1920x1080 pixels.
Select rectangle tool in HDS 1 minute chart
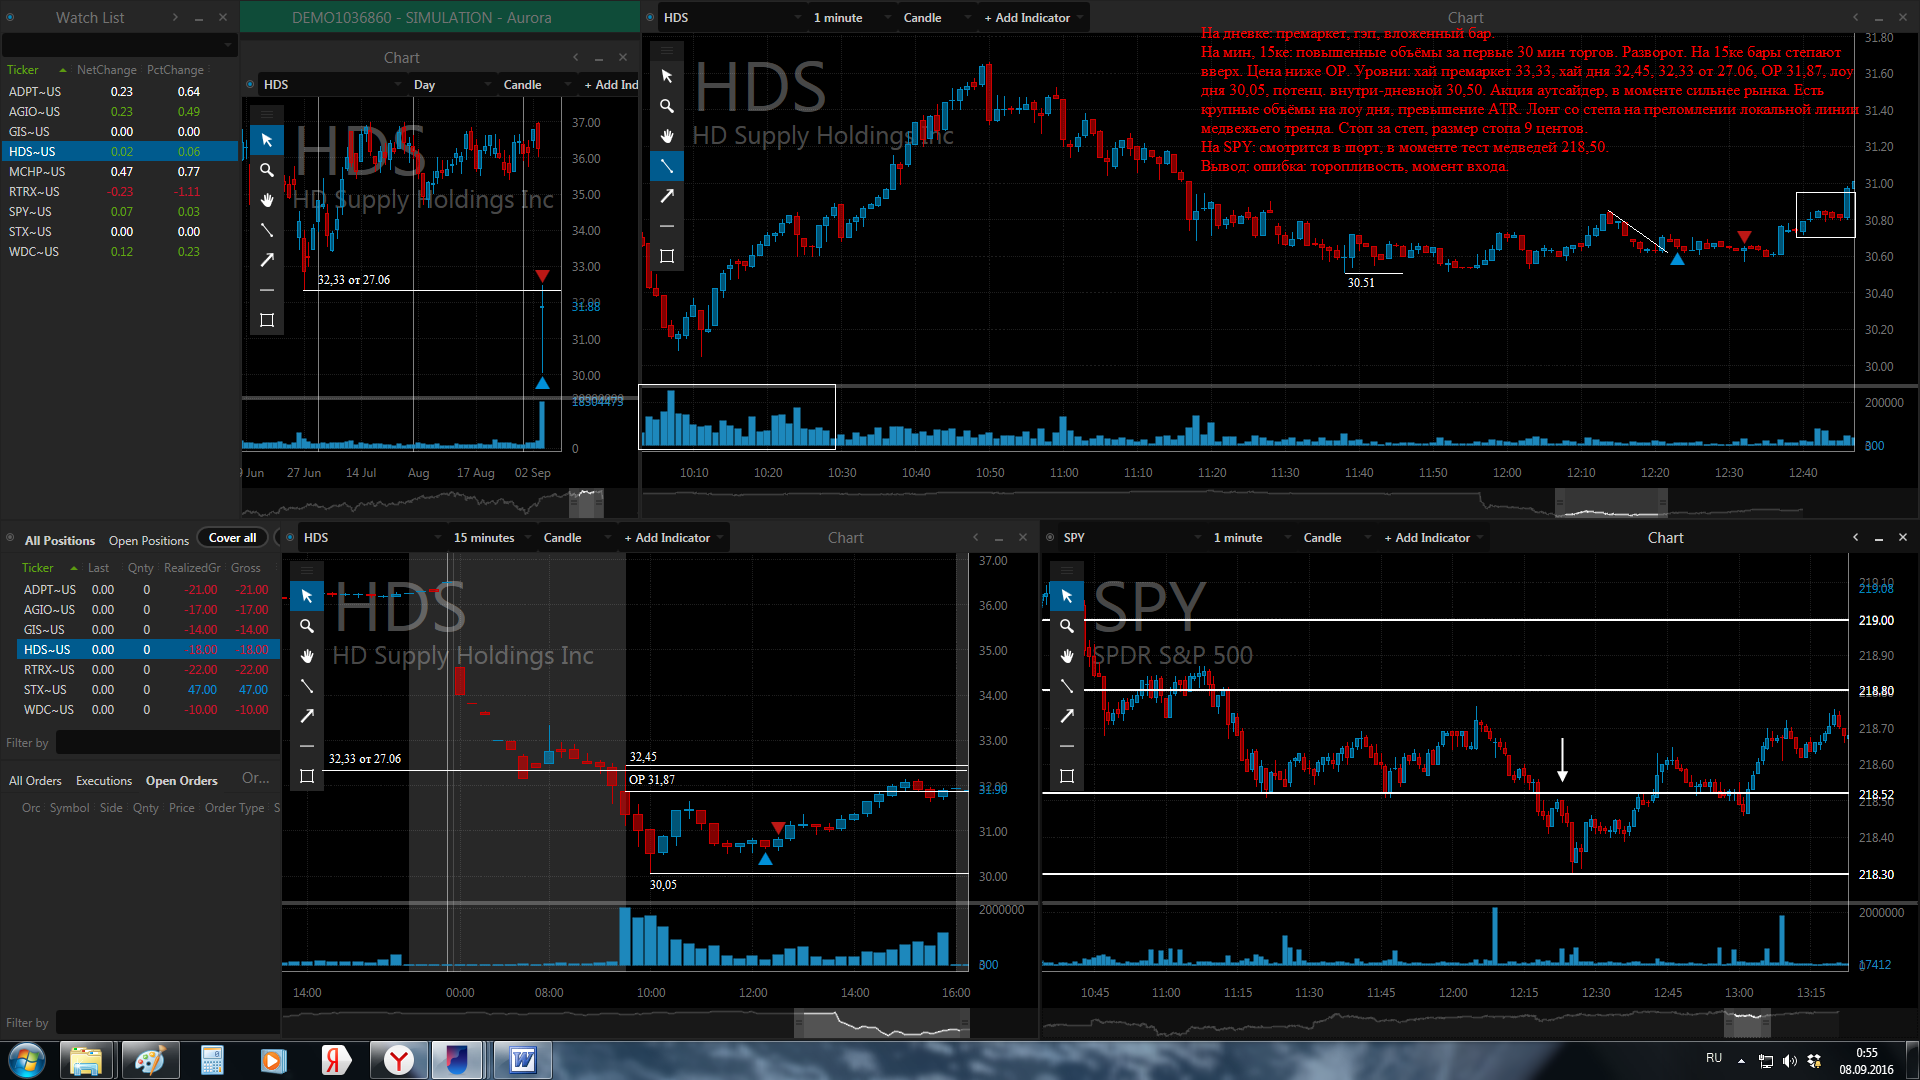tap(667, 256)
